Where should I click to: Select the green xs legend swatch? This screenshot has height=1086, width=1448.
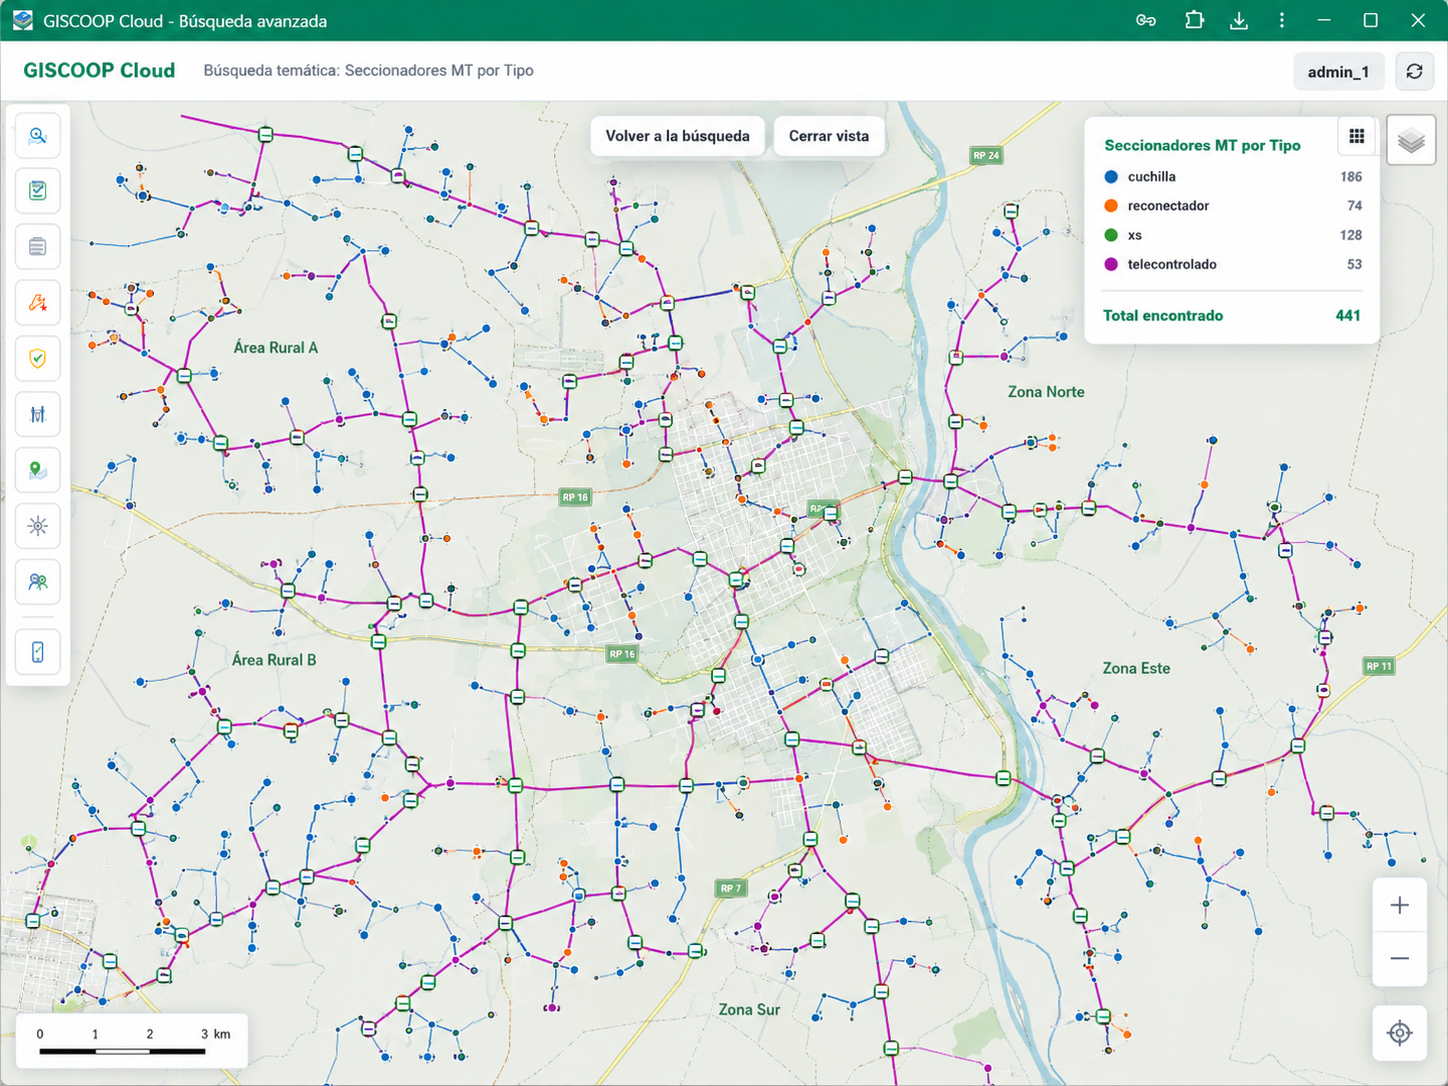coord(1111,235)
